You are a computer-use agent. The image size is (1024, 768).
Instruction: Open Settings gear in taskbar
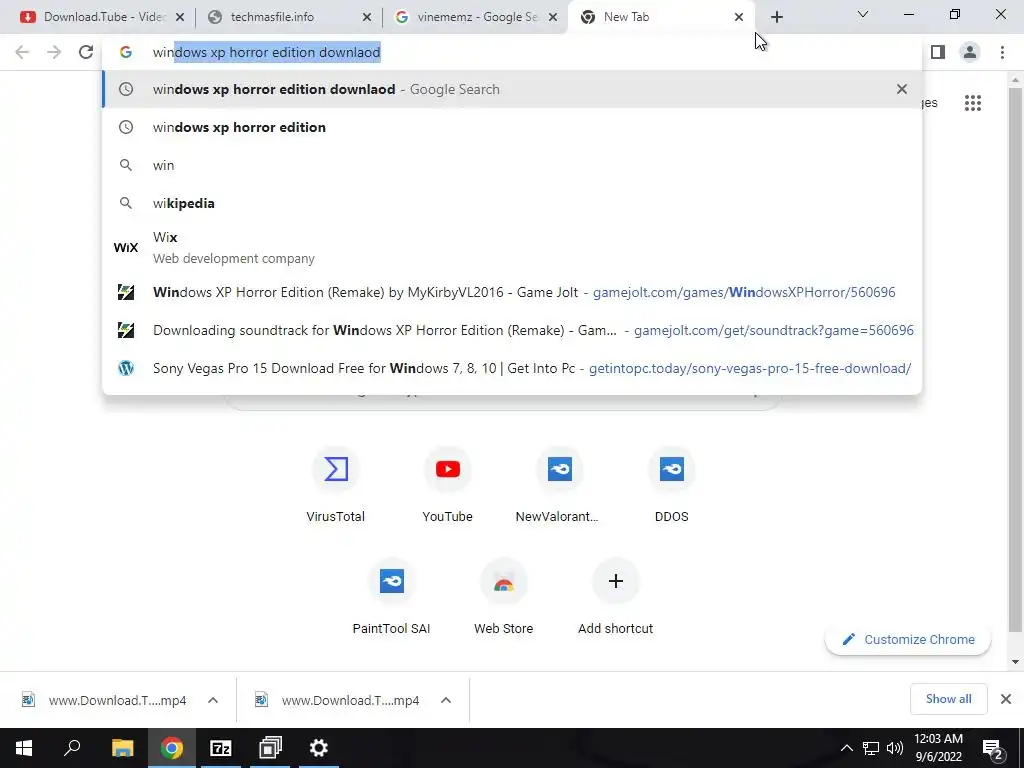(x=319, y=748)
